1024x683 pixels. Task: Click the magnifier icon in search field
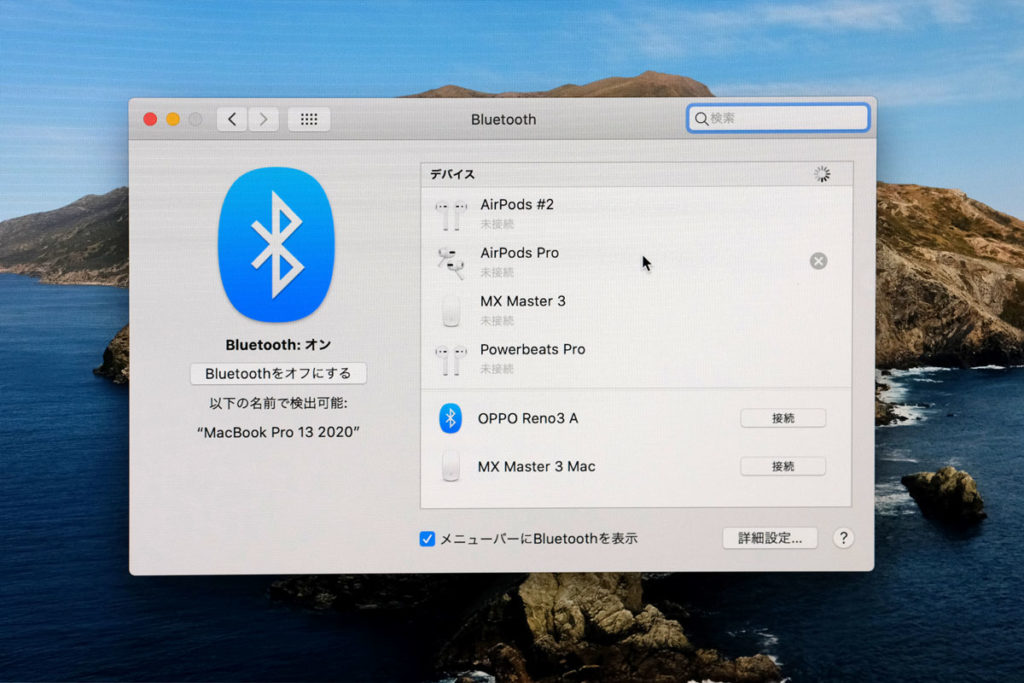[x=701, y=118]
